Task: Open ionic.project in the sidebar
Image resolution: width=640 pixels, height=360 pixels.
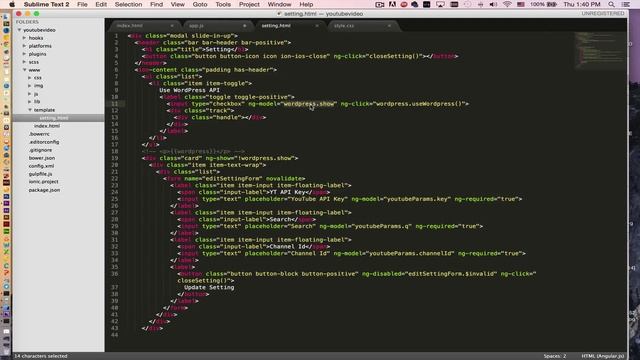Action: click(x=44, y=182)
